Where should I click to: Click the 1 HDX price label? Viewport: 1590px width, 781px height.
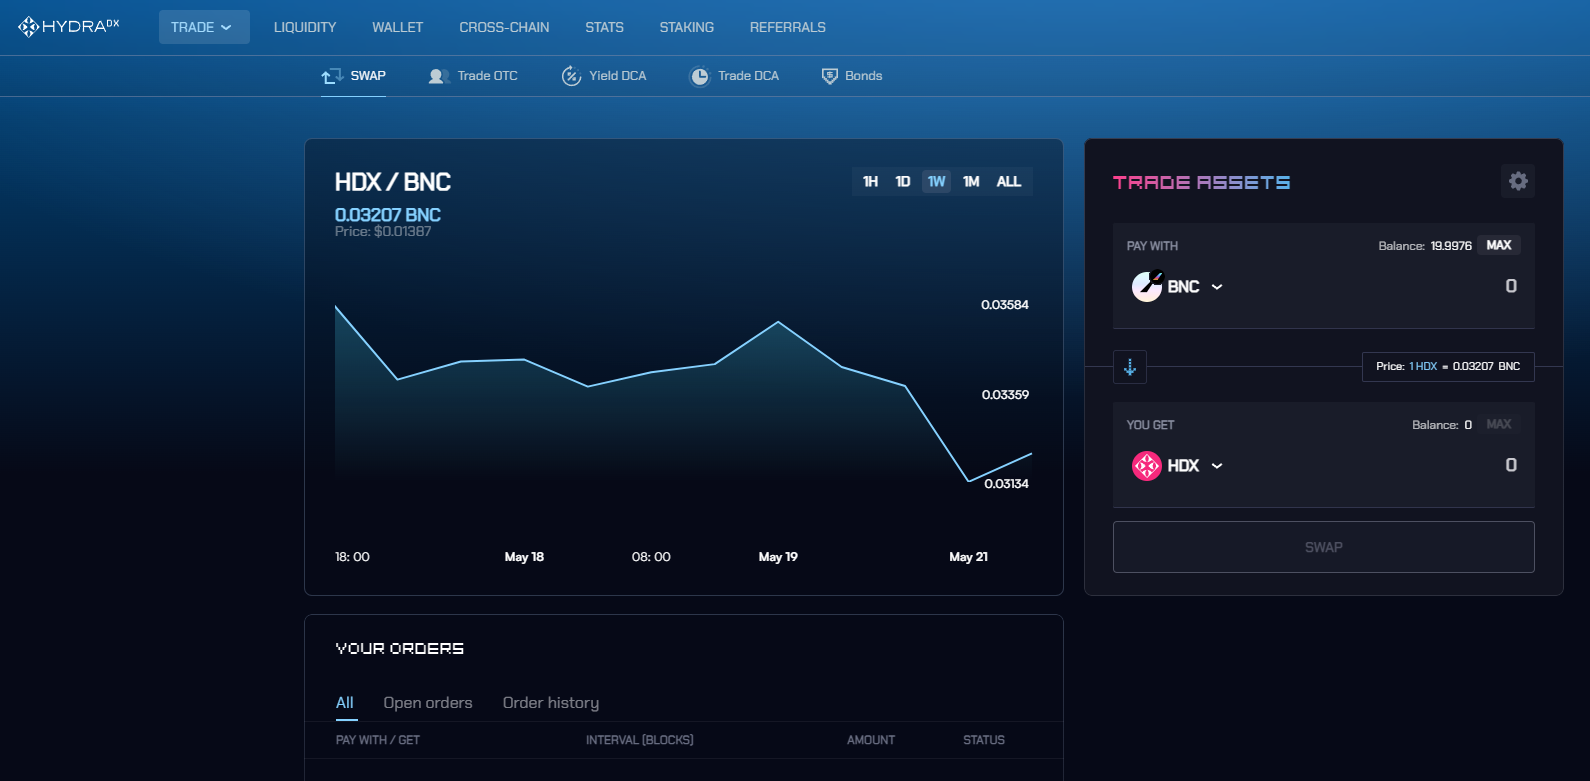tap(1448, 367)
